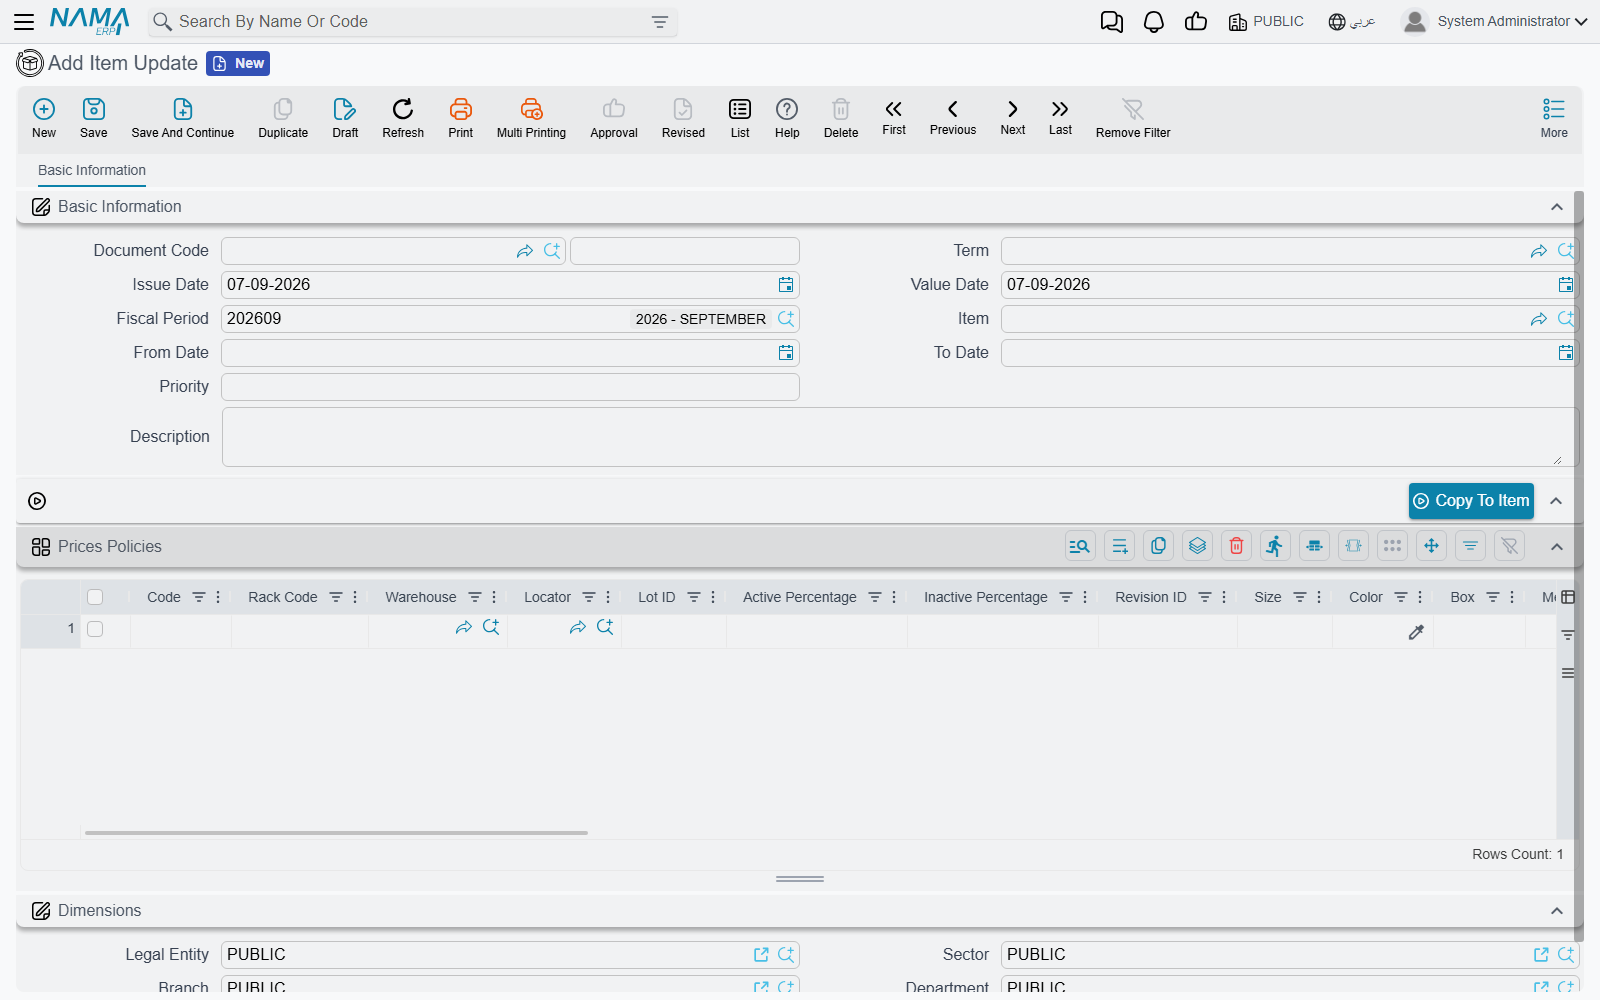Viewport: 1600px width, 1000px height.
Task: Click the New status badge
Action: click(238, 64)
